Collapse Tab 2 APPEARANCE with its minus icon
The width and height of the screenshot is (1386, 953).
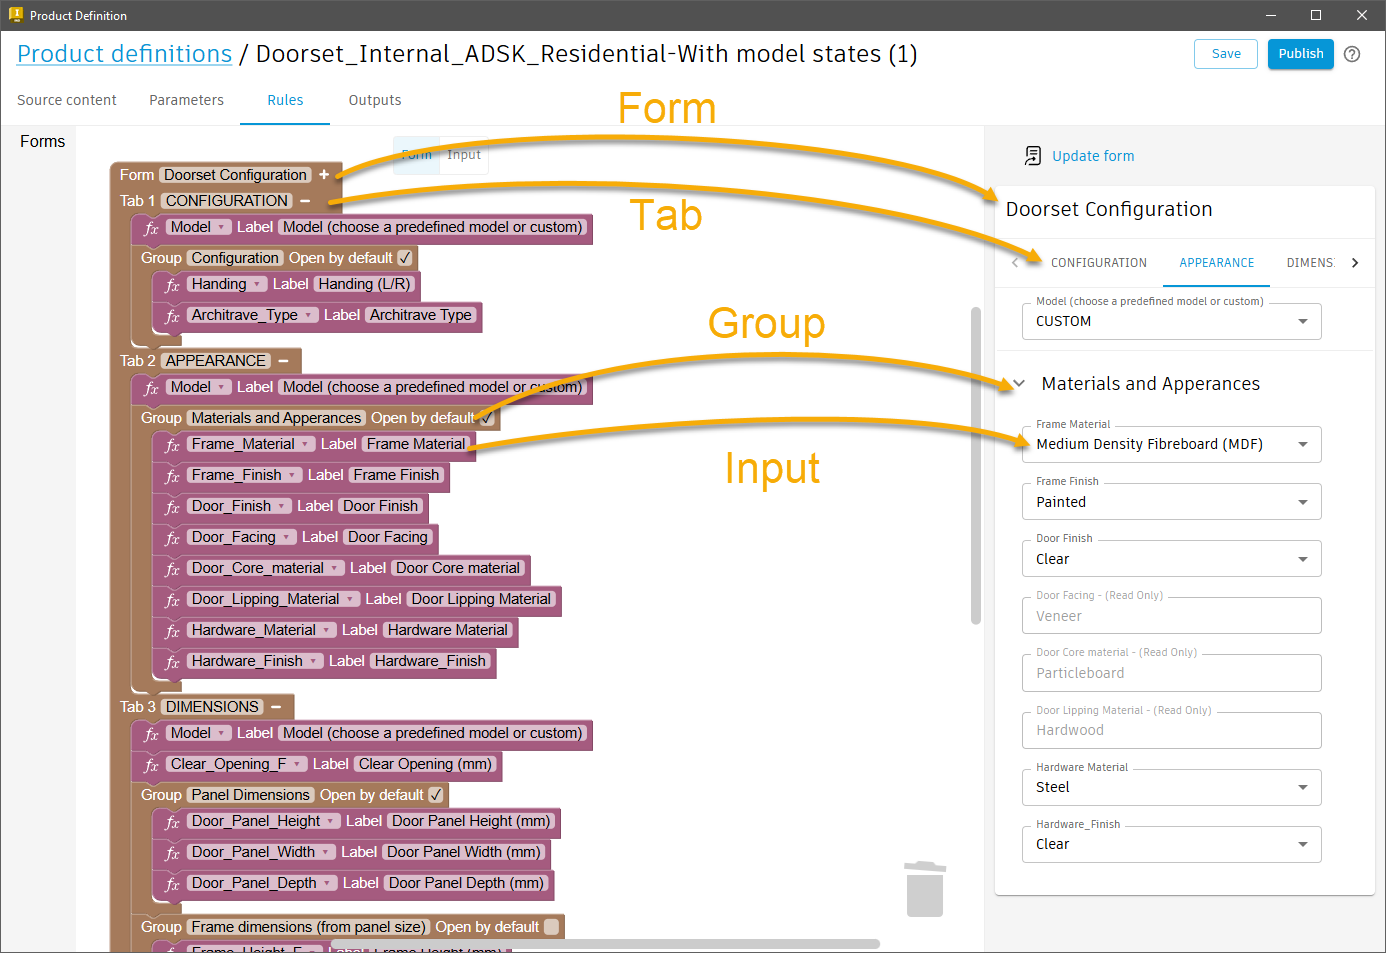tap(283, 361)
